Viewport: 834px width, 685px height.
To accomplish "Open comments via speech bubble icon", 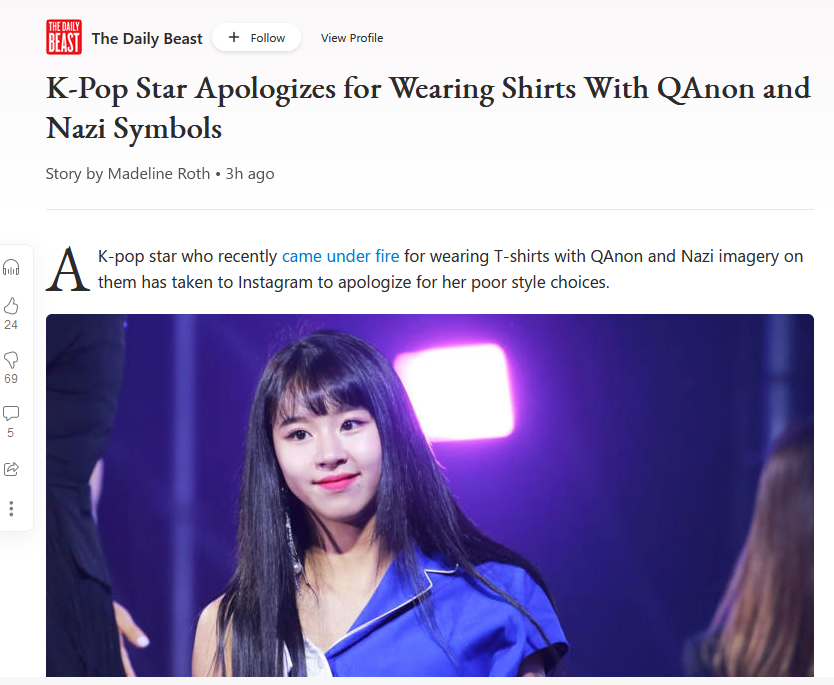I will 11,414.
